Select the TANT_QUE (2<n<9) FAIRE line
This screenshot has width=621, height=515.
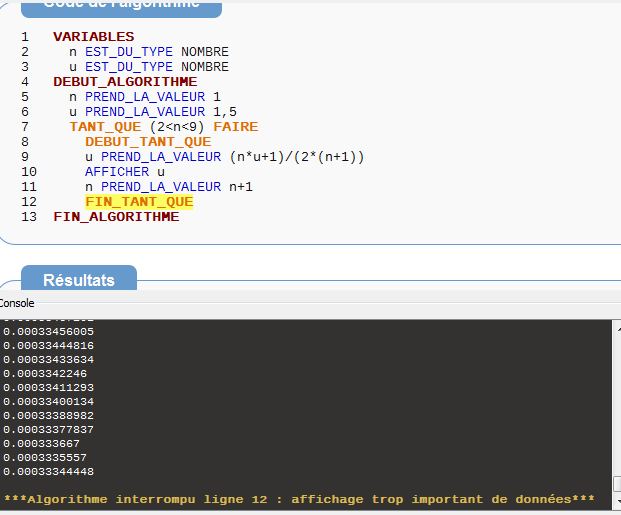pos(163,127)
